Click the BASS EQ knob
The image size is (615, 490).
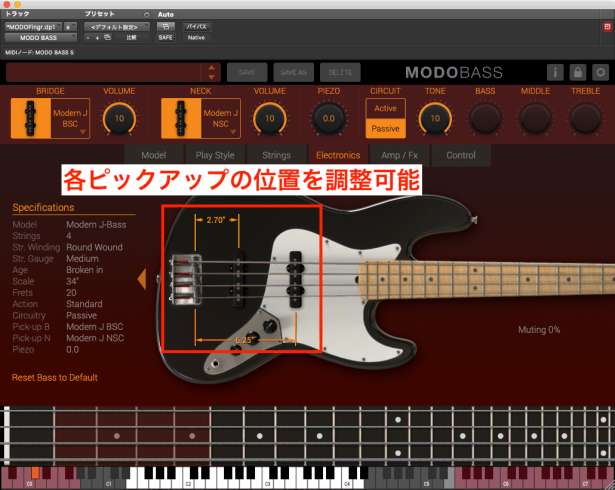(x=485, y=118)
